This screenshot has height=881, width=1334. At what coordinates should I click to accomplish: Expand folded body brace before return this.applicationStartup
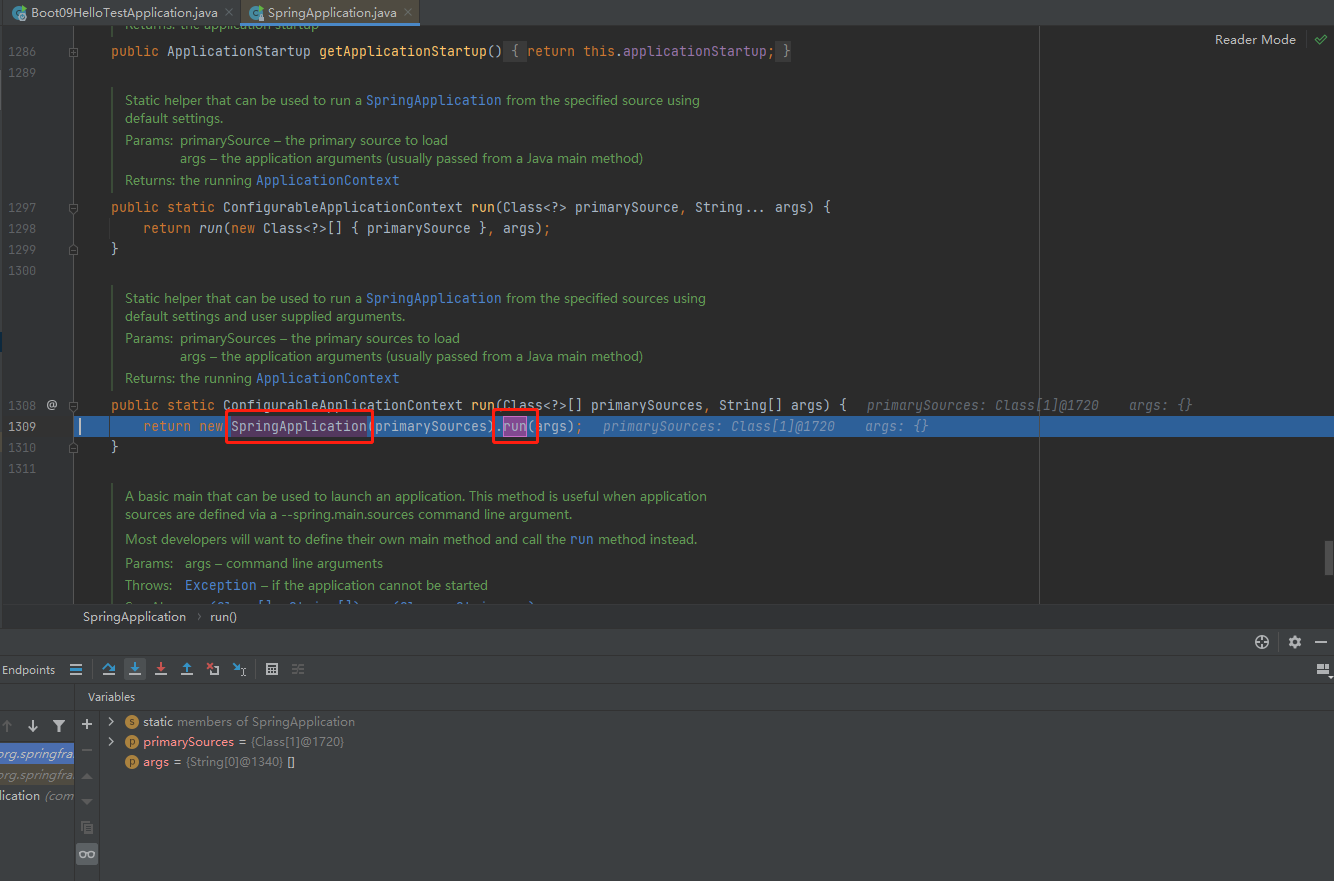point(515,51)
